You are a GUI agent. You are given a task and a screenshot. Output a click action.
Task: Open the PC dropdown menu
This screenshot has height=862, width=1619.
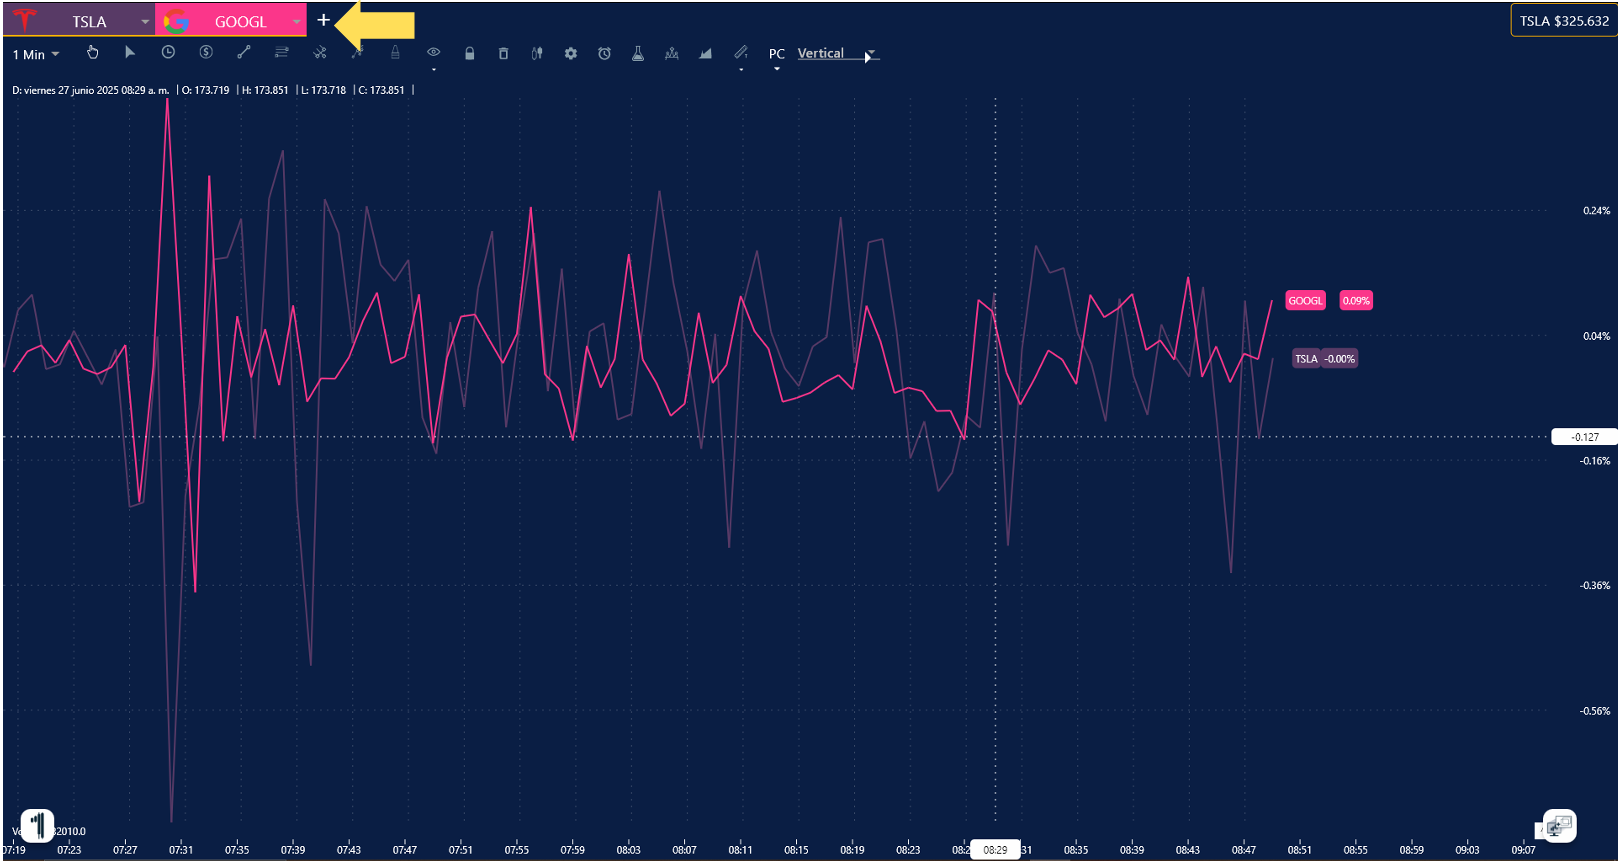777,55
